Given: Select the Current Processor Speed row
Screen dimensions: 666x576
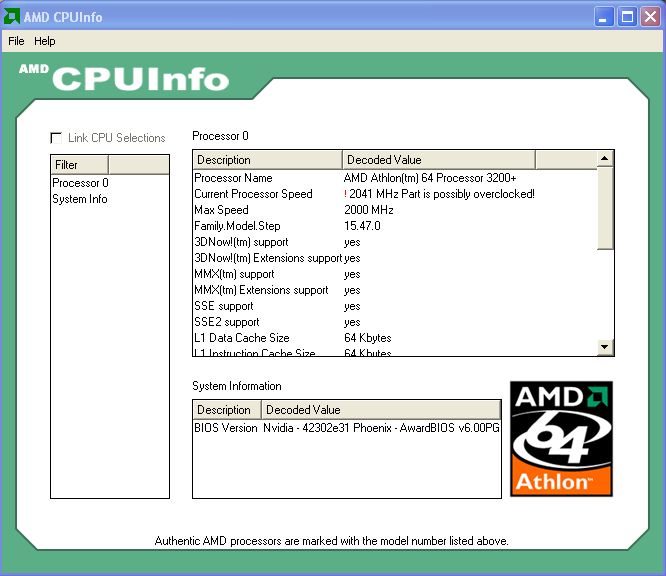Looking at the screenshot, I should (x=395, y=194).
